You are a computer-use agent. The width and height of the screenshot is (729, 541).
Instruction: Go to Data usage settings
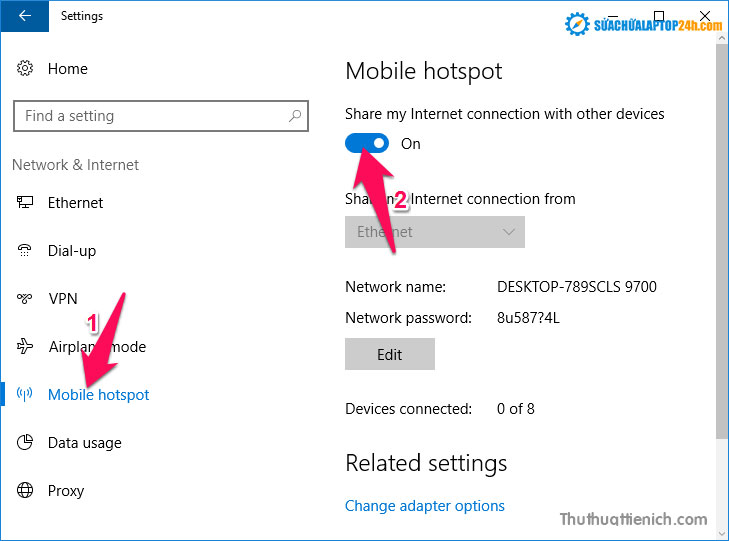point(84,443)
